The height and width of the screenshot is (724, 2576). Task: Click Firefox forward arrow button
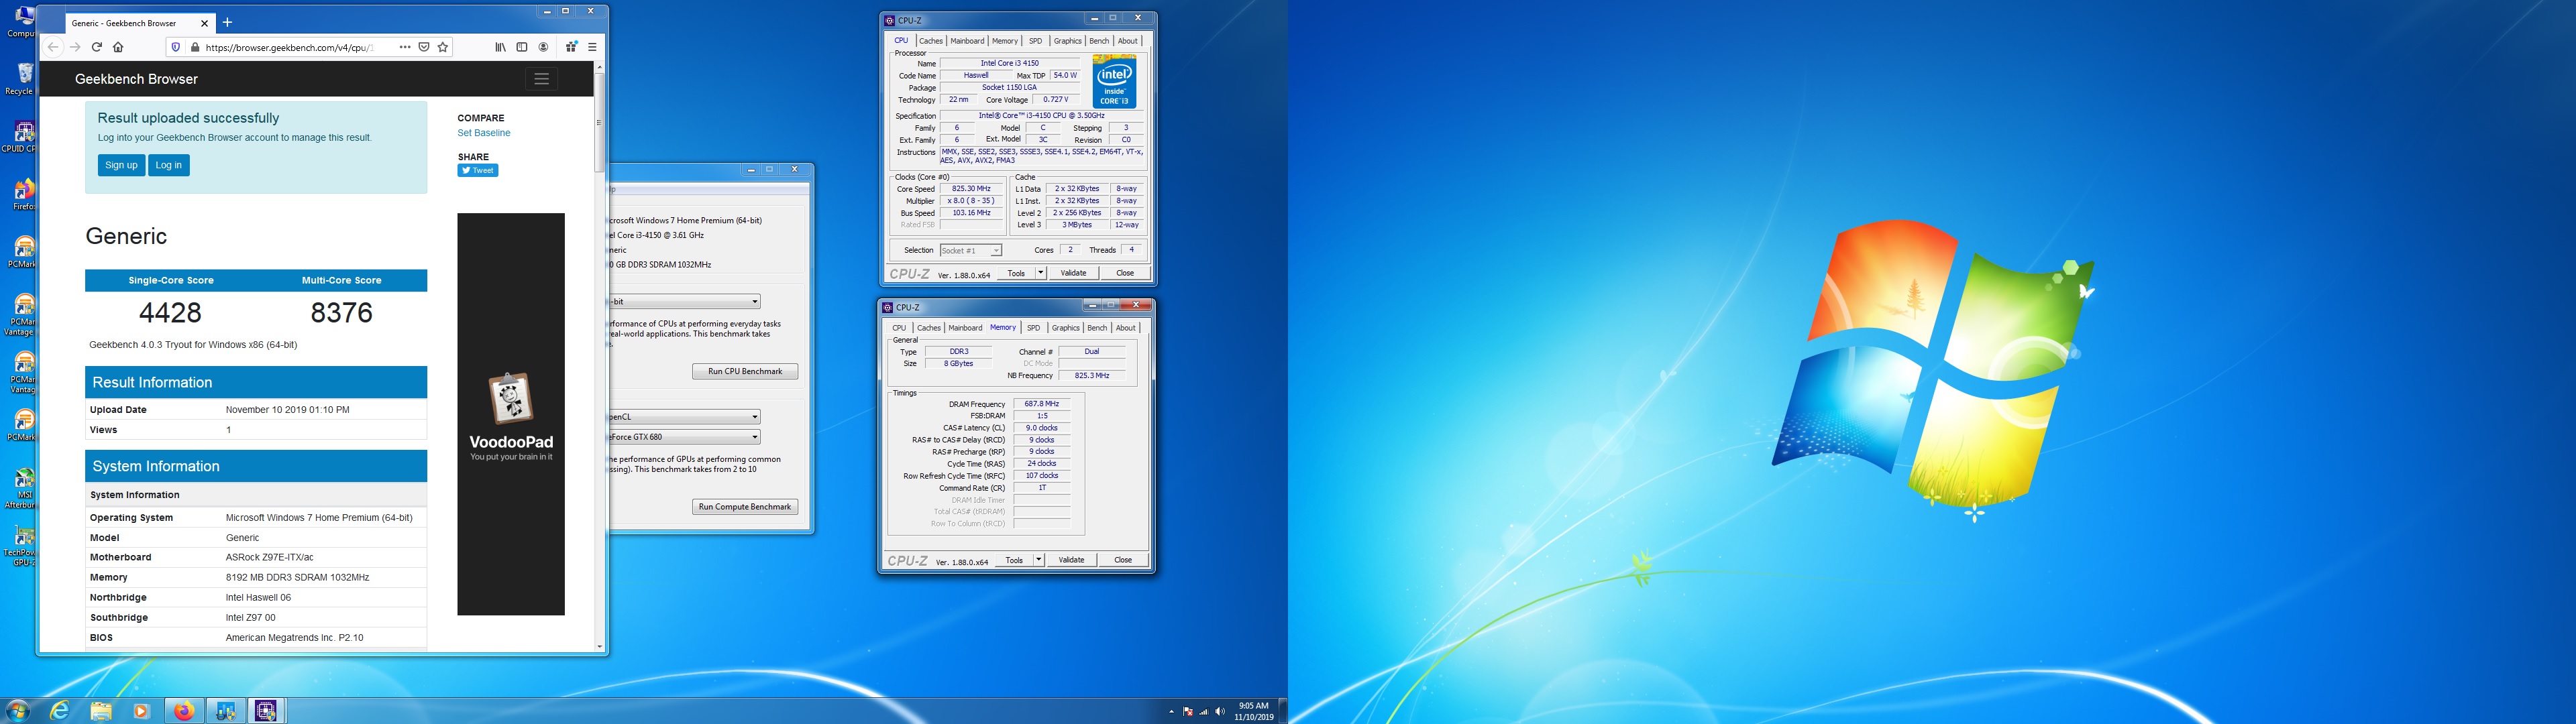click(x=75, y=47)
